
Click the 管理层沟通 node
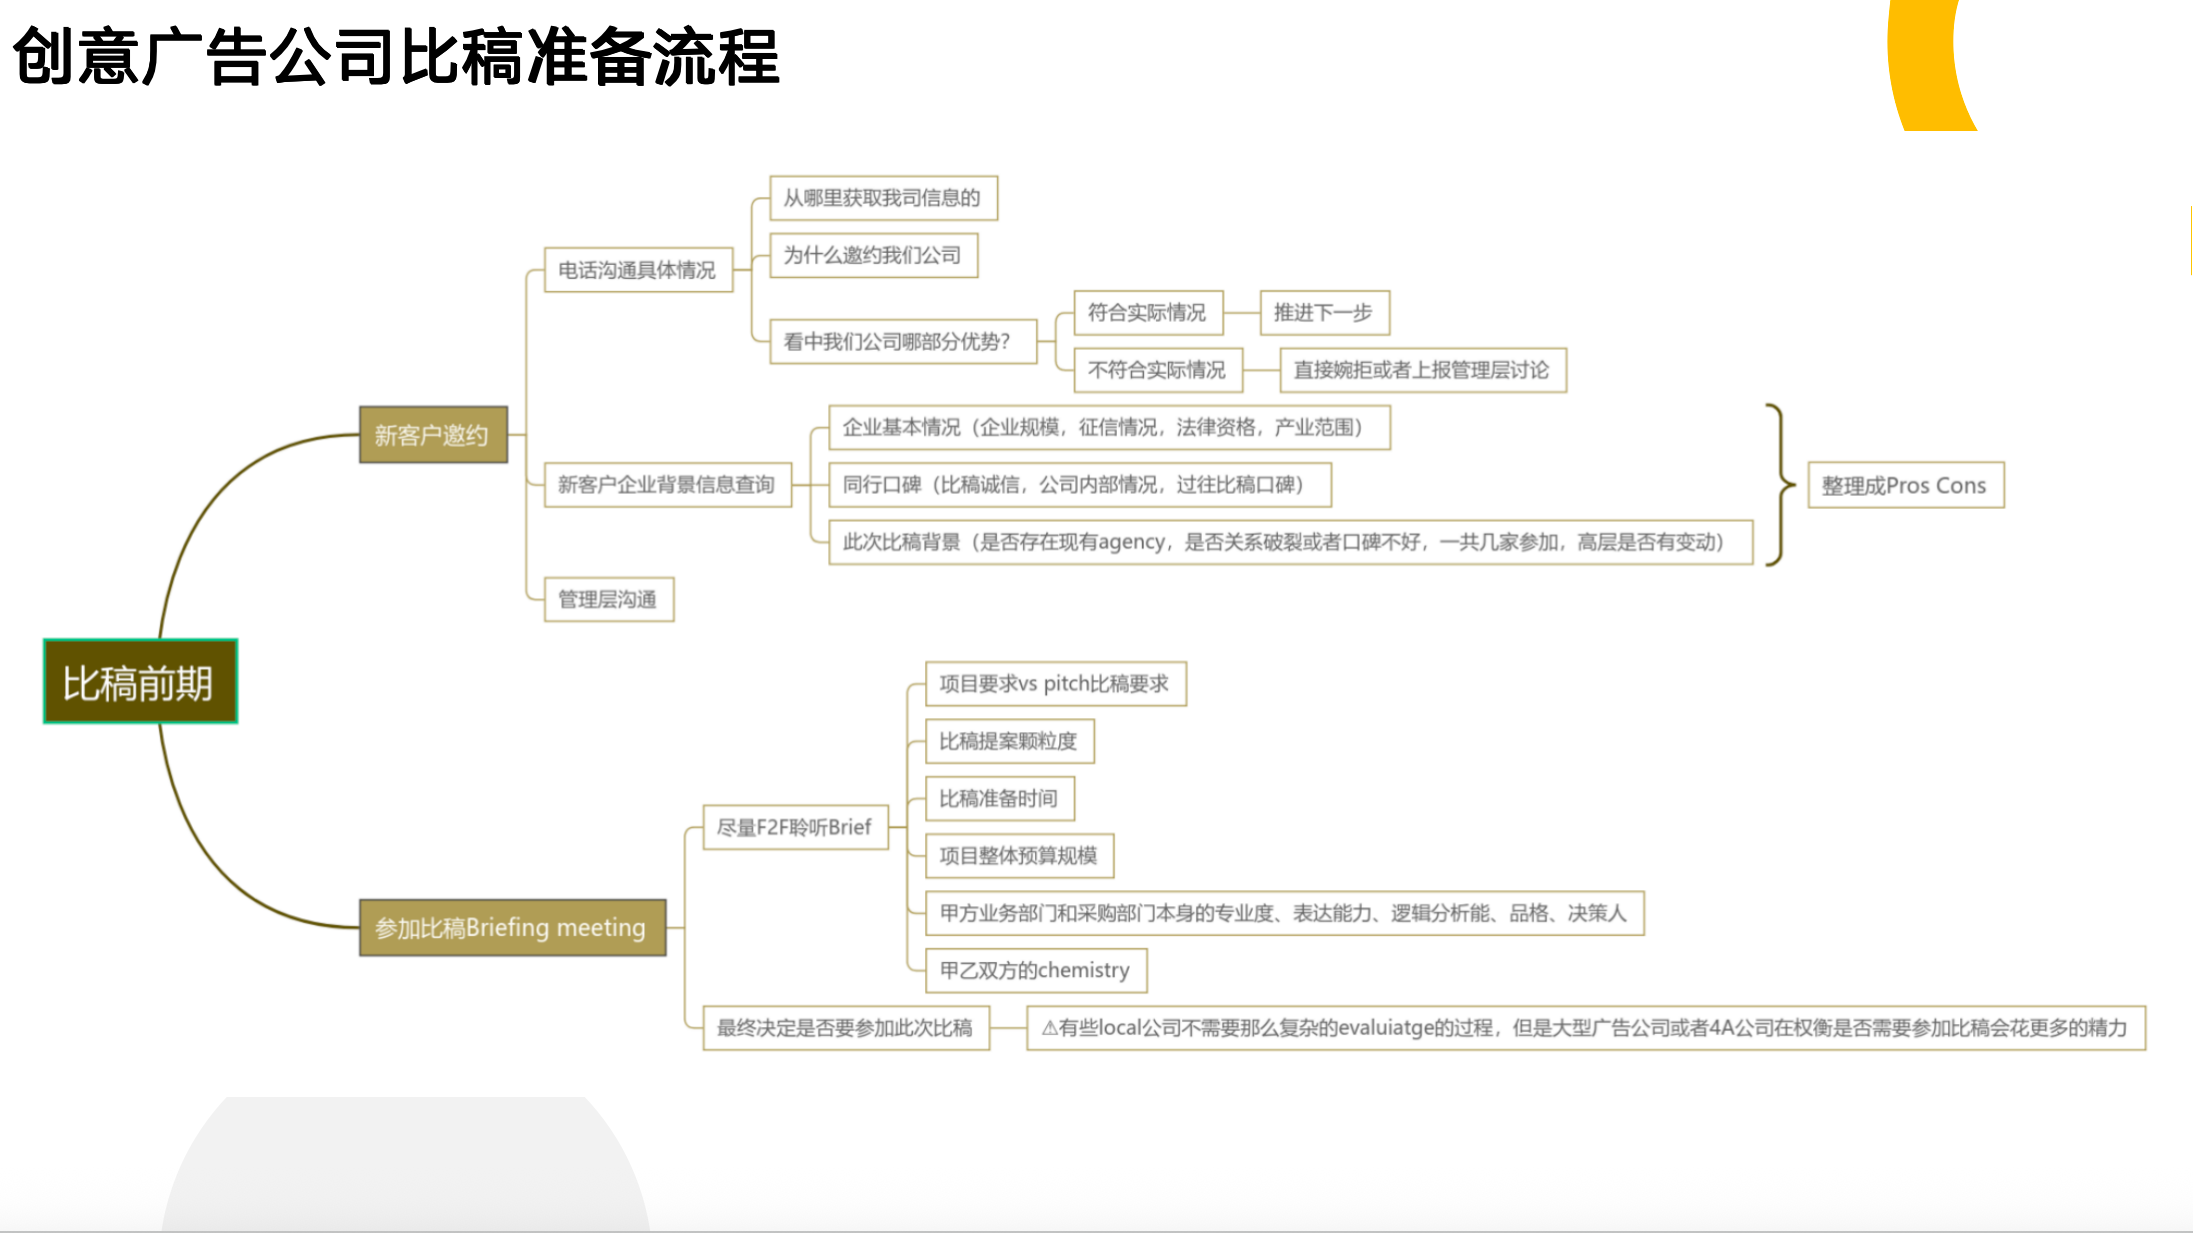tap(608, 599)
